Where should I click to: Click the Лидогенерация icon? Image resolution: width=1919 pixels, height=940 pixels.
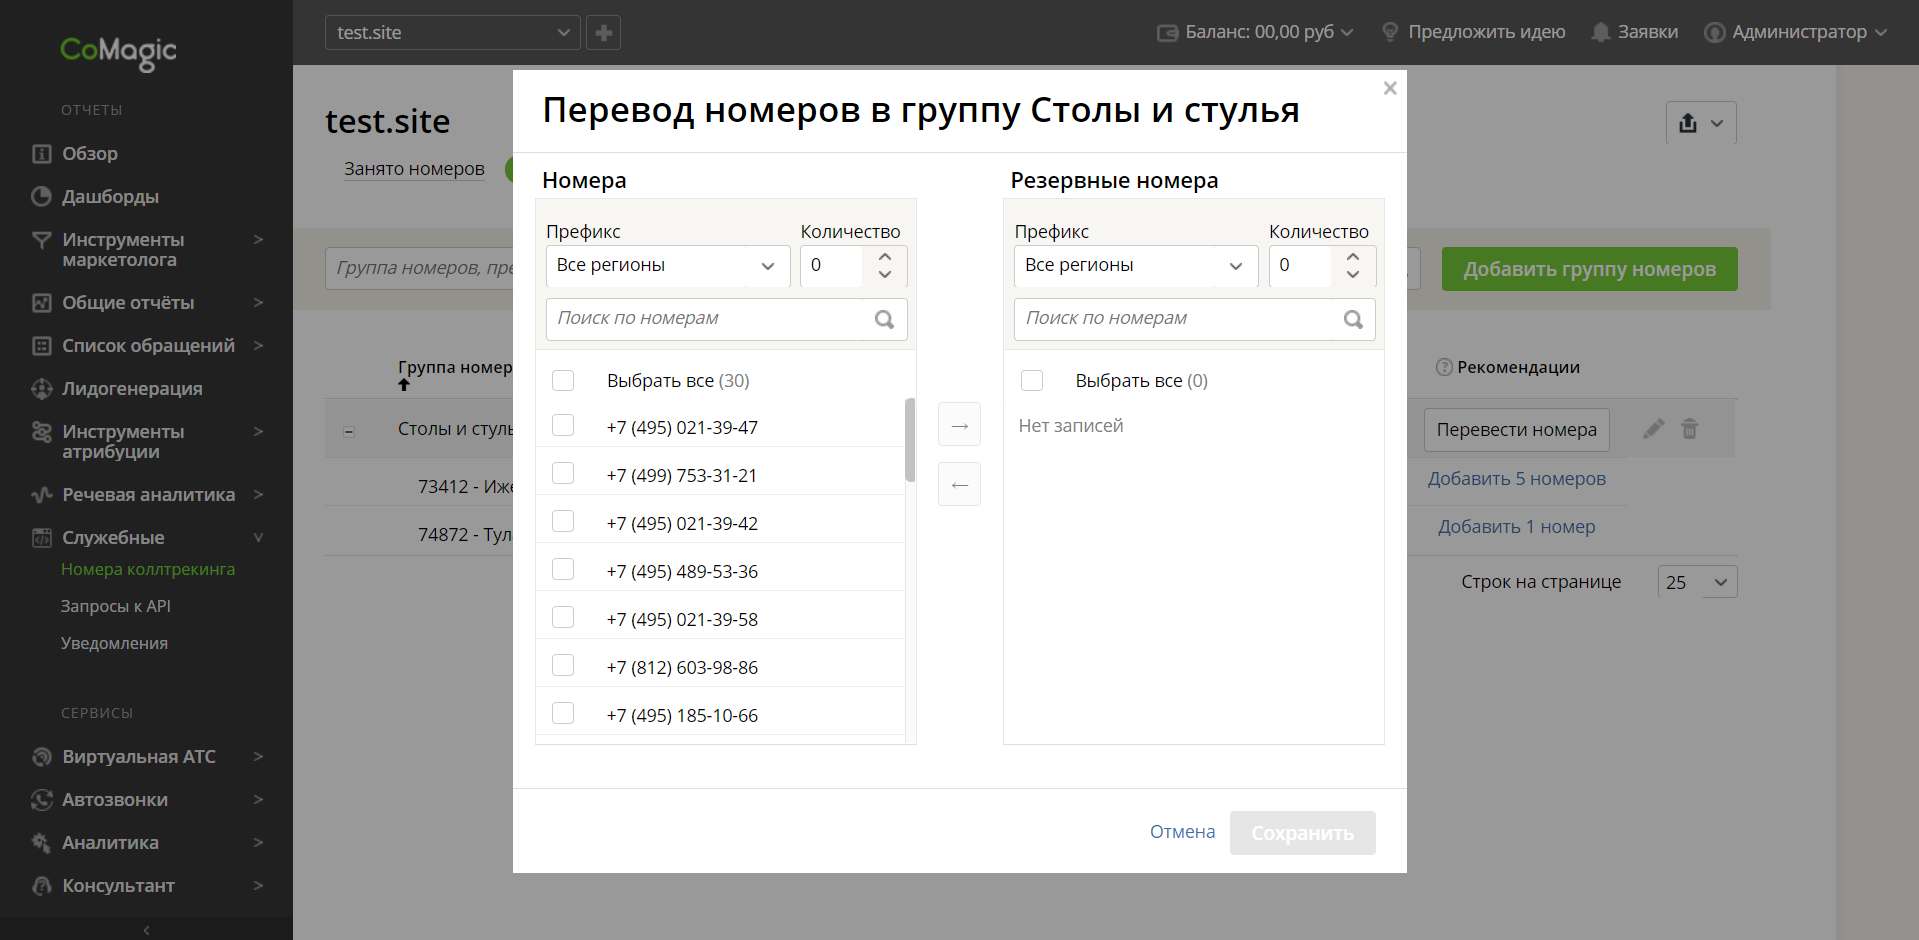coord(41,389)
